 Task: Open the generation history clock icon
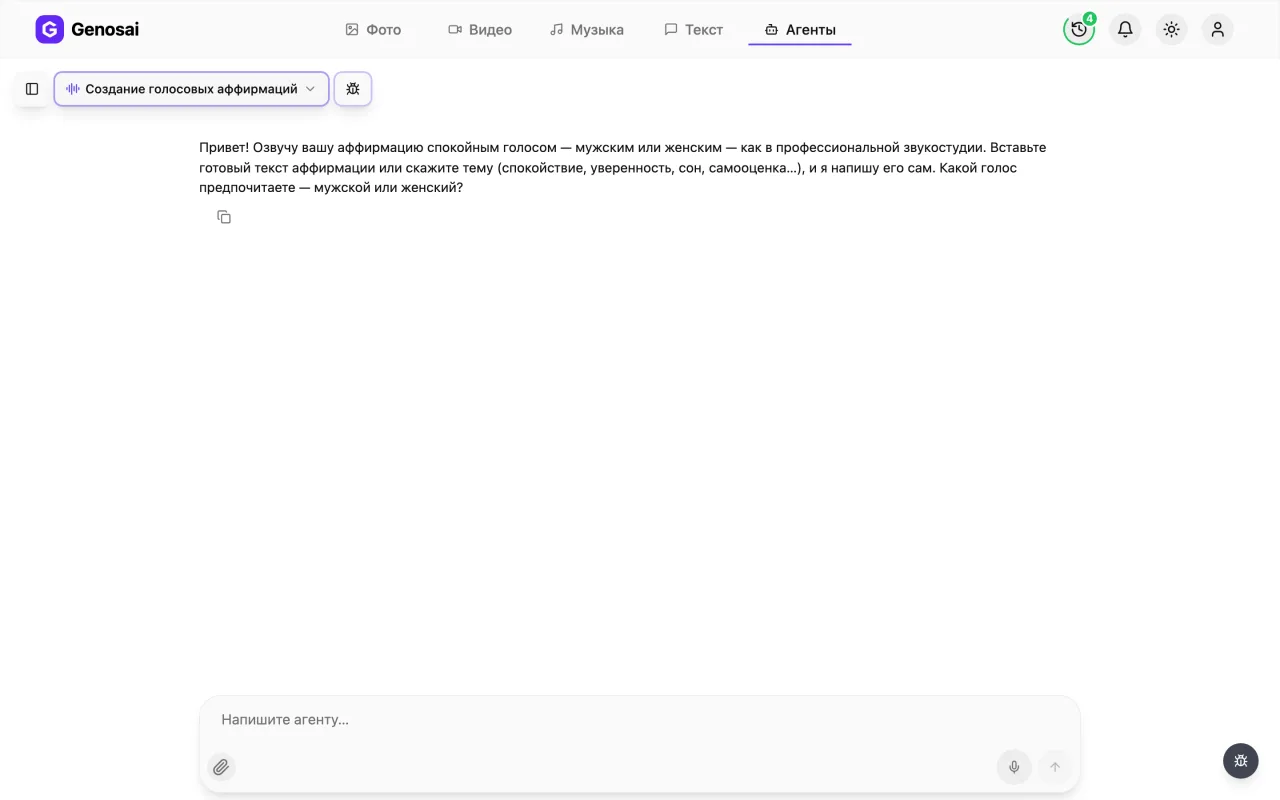click(1079, 29)
